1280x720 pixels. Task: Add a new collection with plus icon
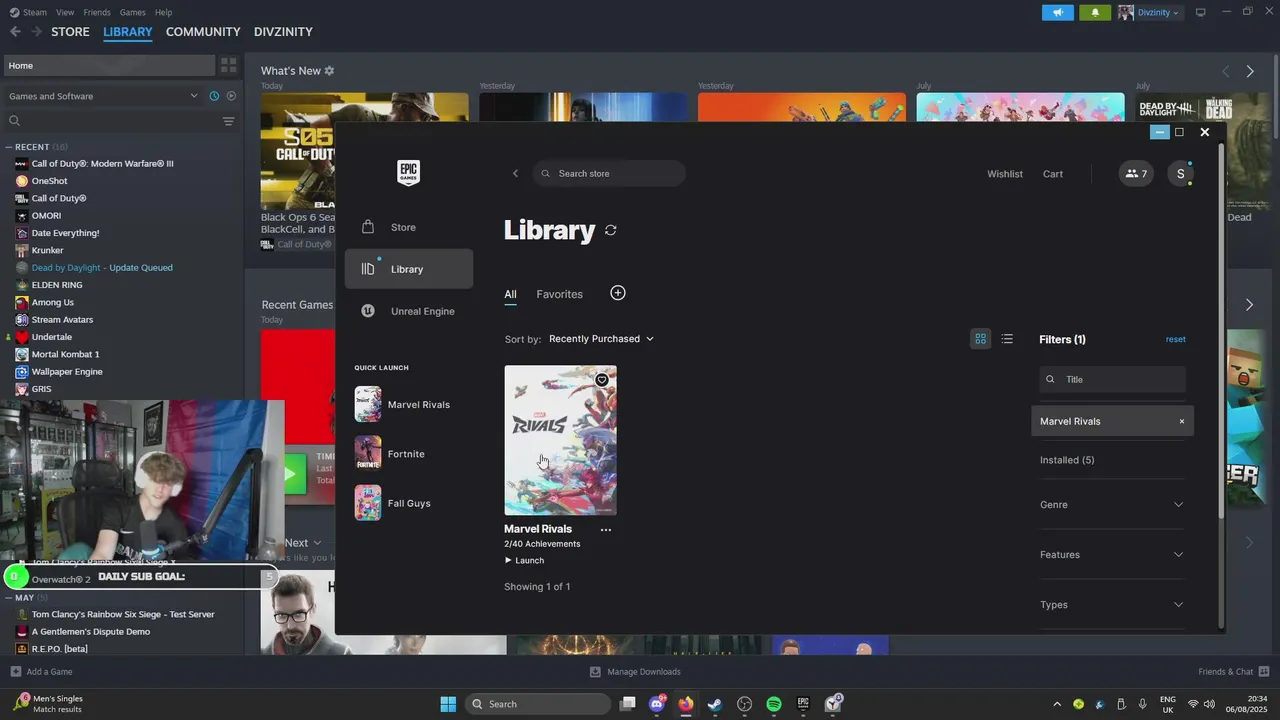point(618,293)
